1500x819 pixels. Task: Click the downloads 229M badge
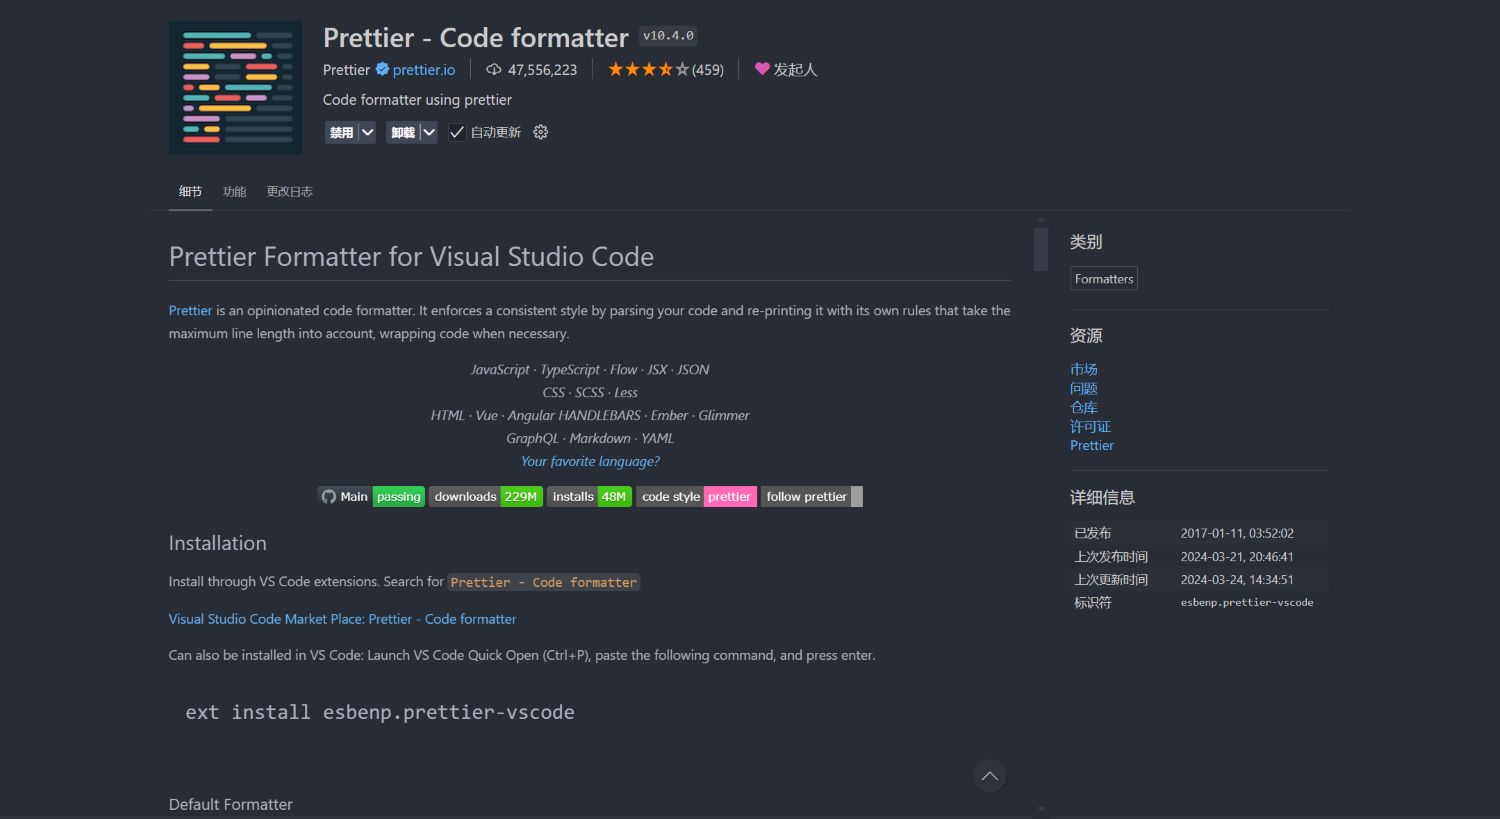point(486,496)
